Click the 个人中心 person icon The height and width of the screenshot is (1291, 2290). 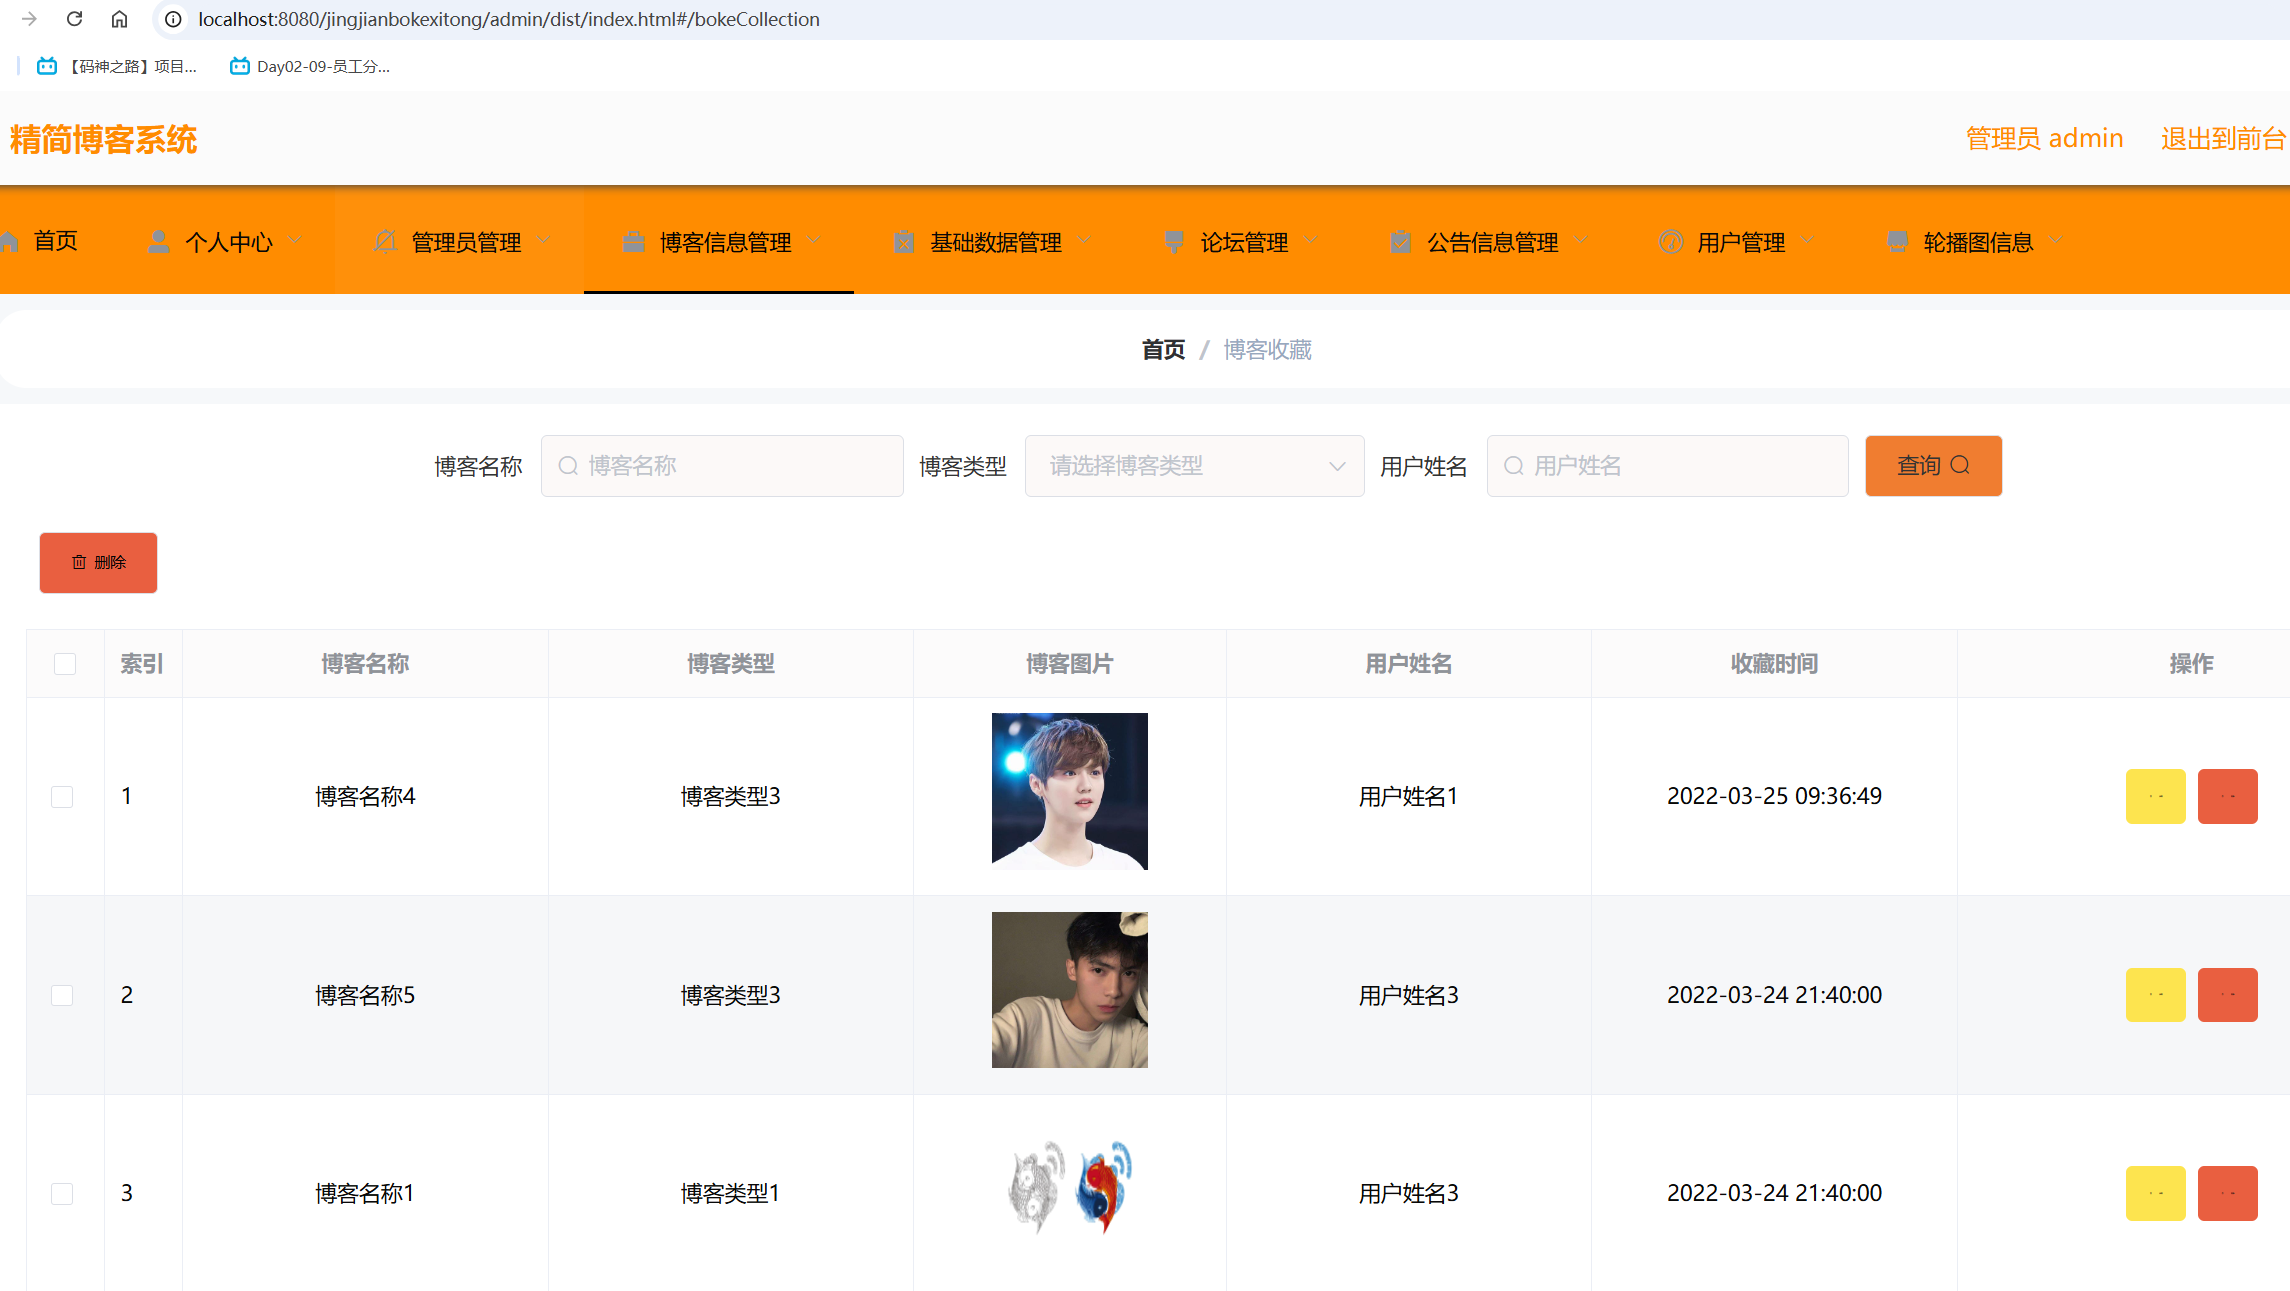click(x=158, y=242)
